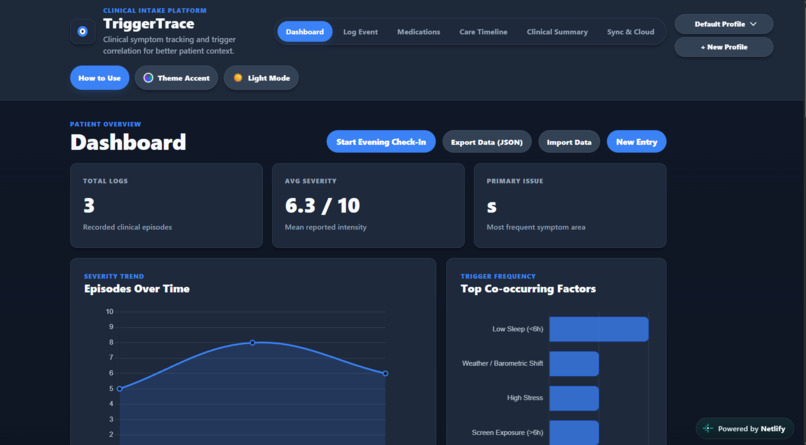Click the "Most frequent symptom area" text
The height and width of the screenshot is (445, 806).
pyautogui.click(x=536, y=227)
